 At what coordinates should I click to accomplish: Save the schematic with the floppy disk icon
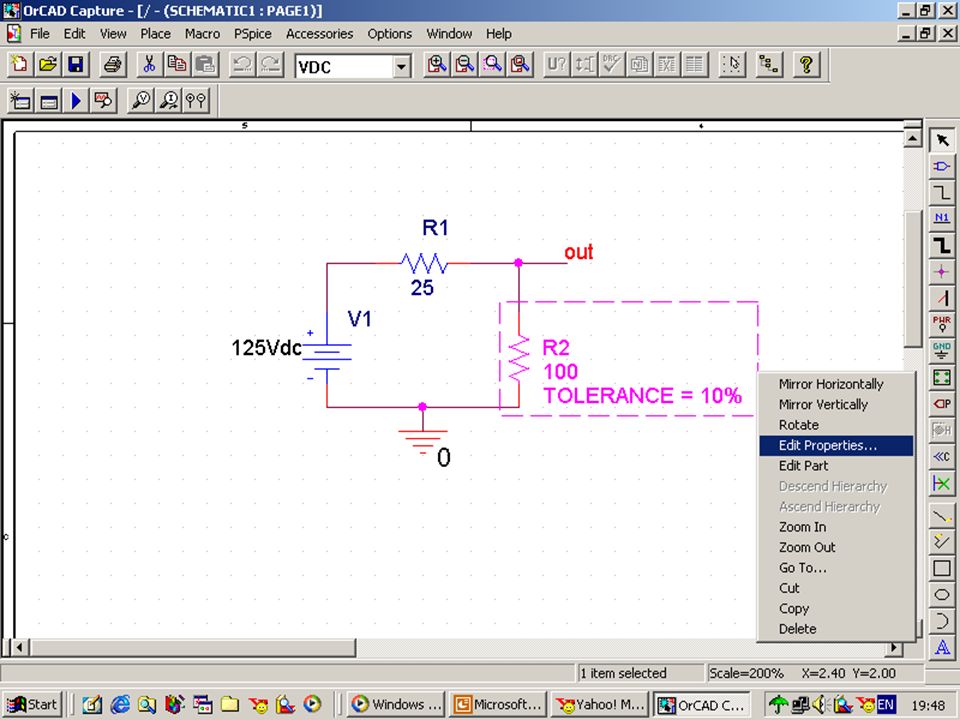[75, 64]
